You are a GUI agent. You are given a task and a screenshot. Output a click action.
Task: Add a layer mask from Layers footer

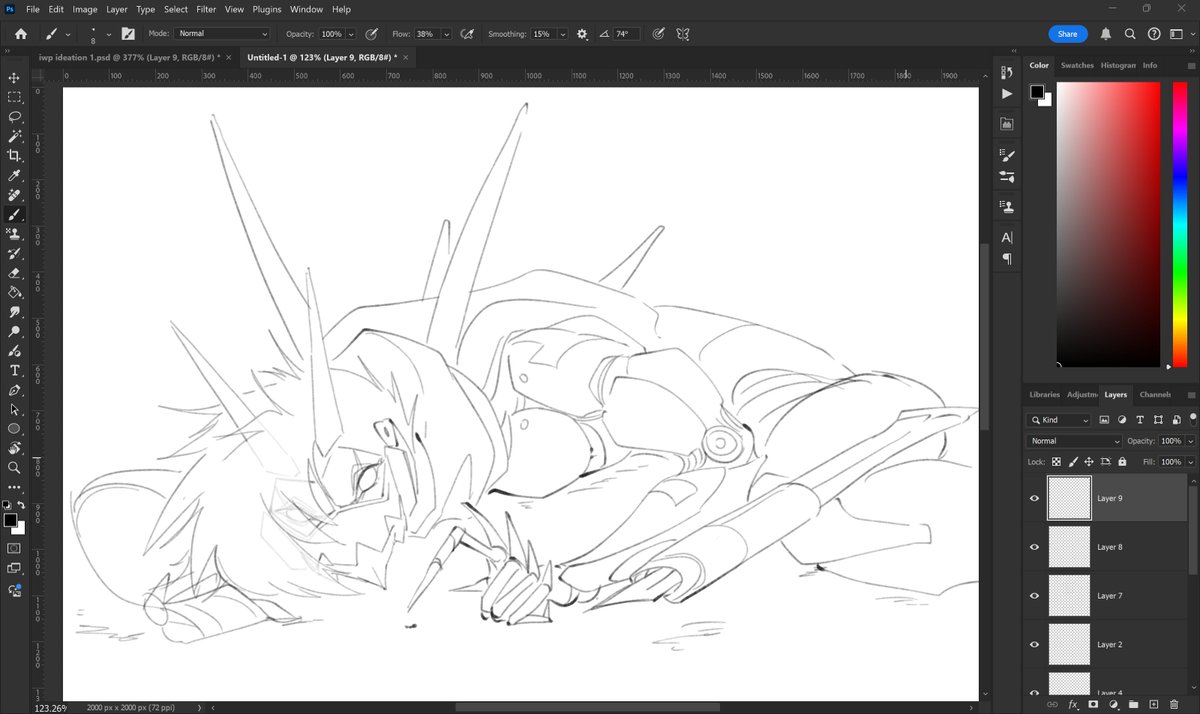[x=1093, y=704]
